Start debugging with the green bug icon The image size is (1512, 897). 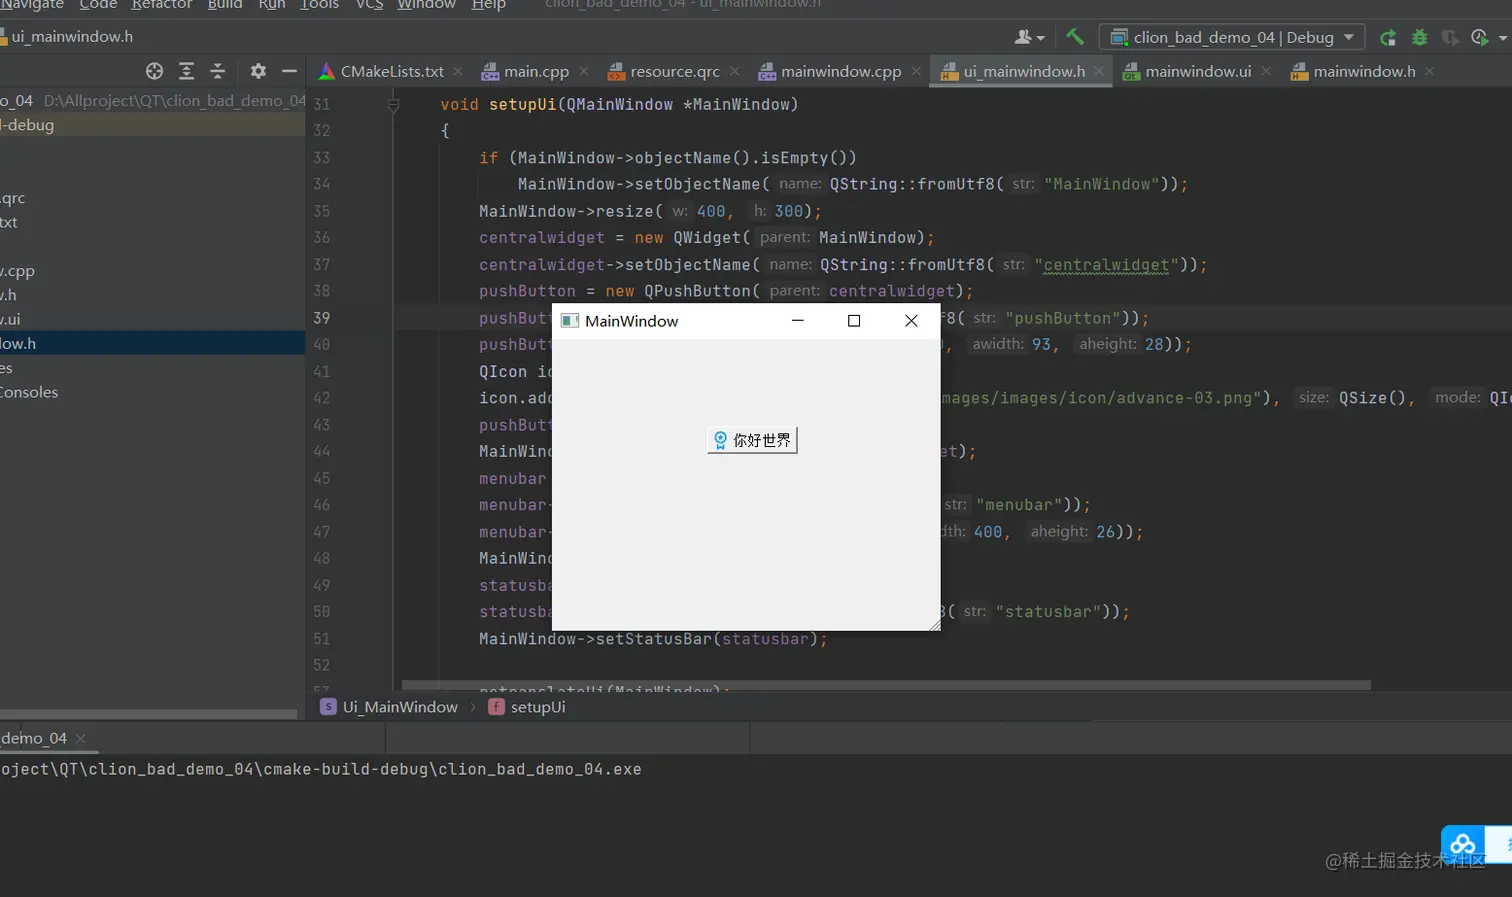[x=1419, y=37]
